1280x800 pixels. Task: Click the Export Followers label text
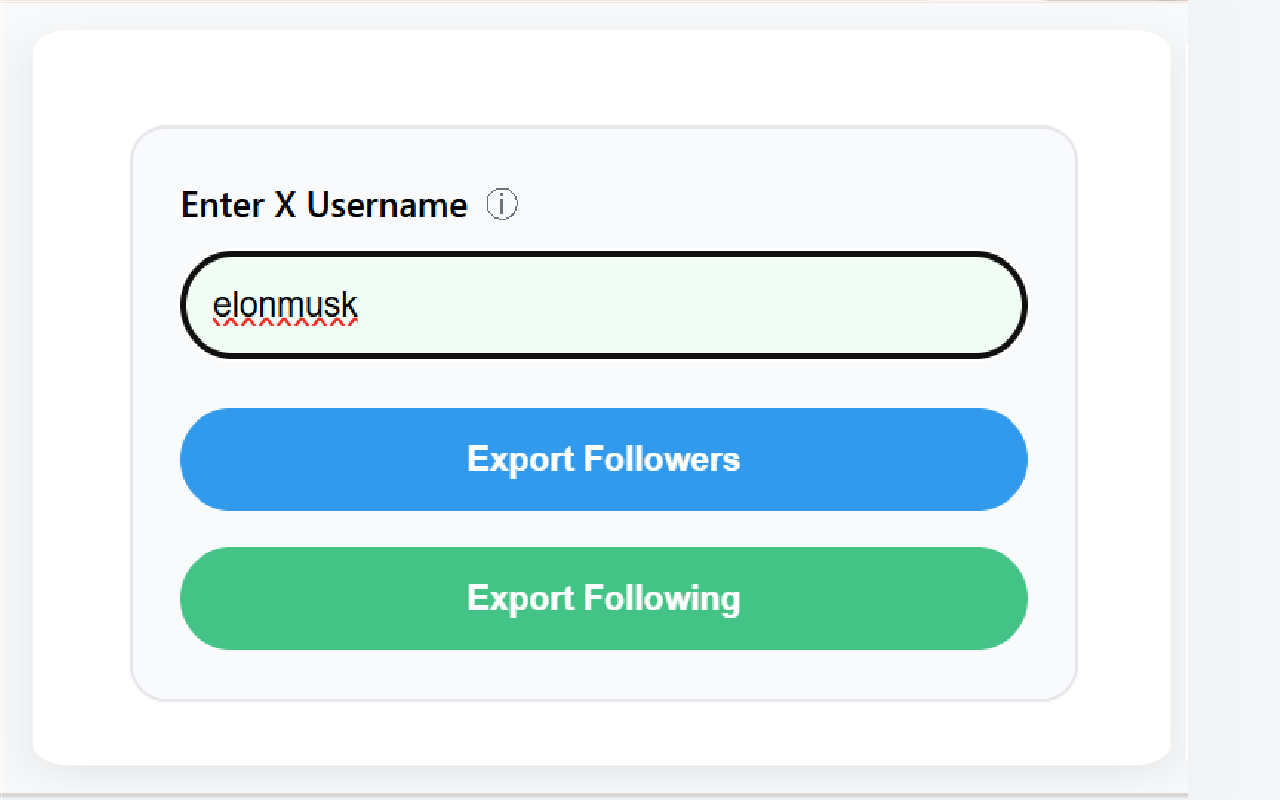pos(602,459)
